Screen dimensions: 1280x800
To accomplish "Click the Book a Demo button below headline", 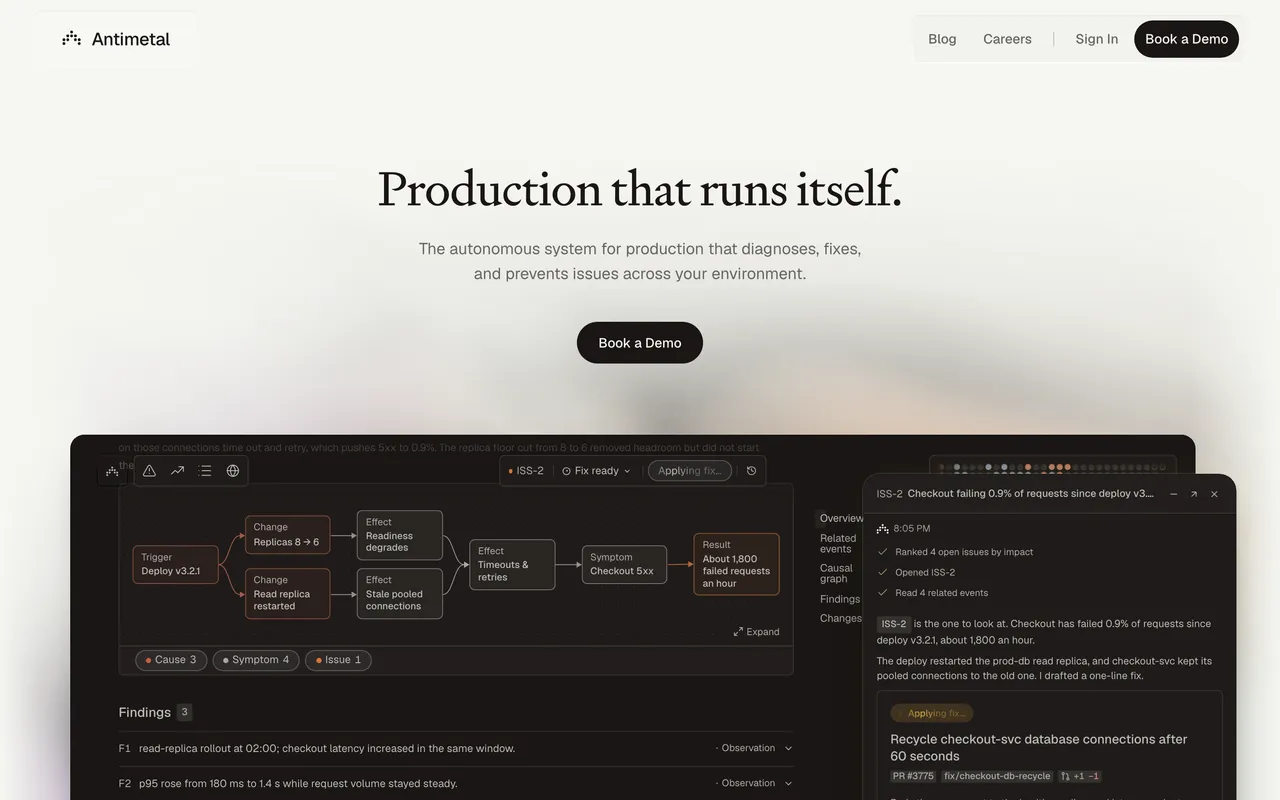I will [640, 343].
